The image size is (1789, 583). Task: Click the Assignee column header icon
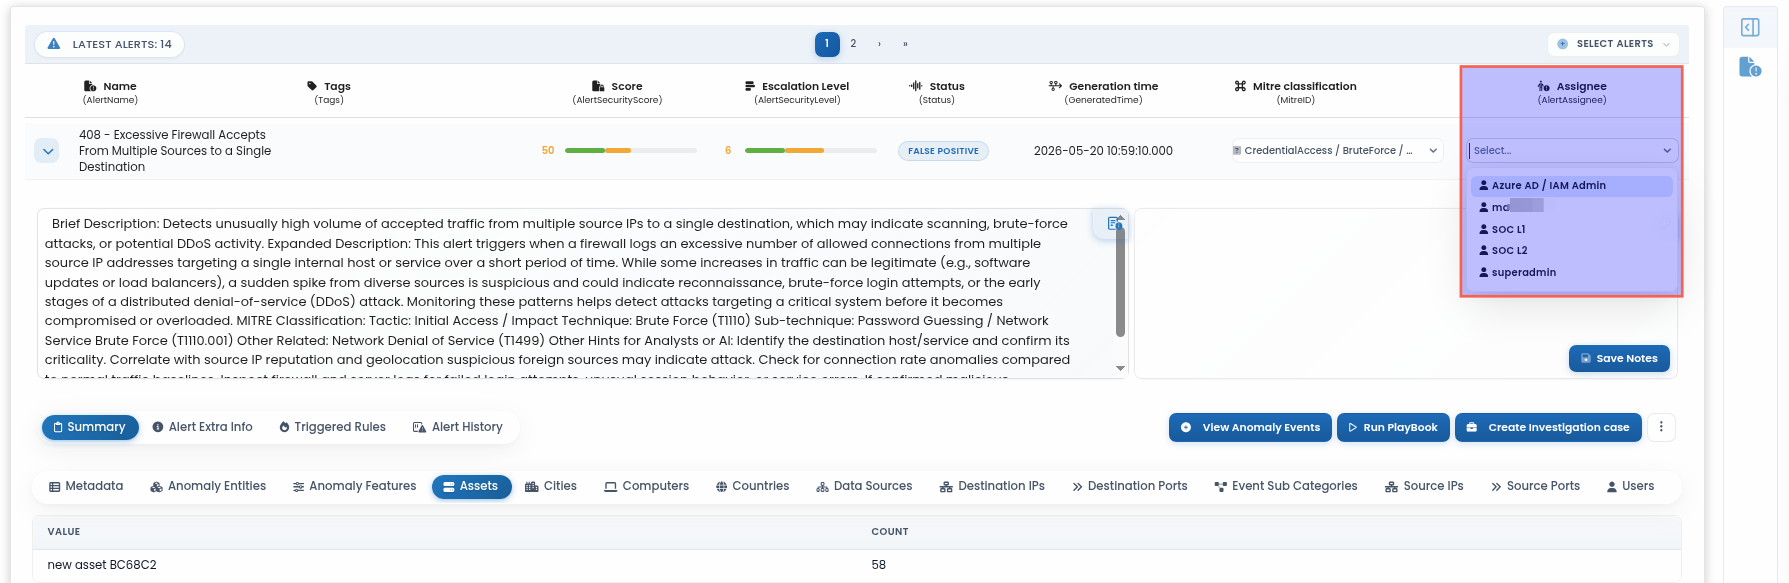pyautogui.click(x=1544, y=86)
